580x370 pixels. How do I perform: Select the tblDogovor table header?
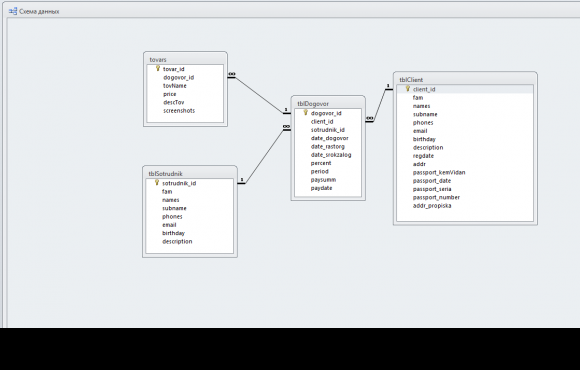tap(328, 104)
